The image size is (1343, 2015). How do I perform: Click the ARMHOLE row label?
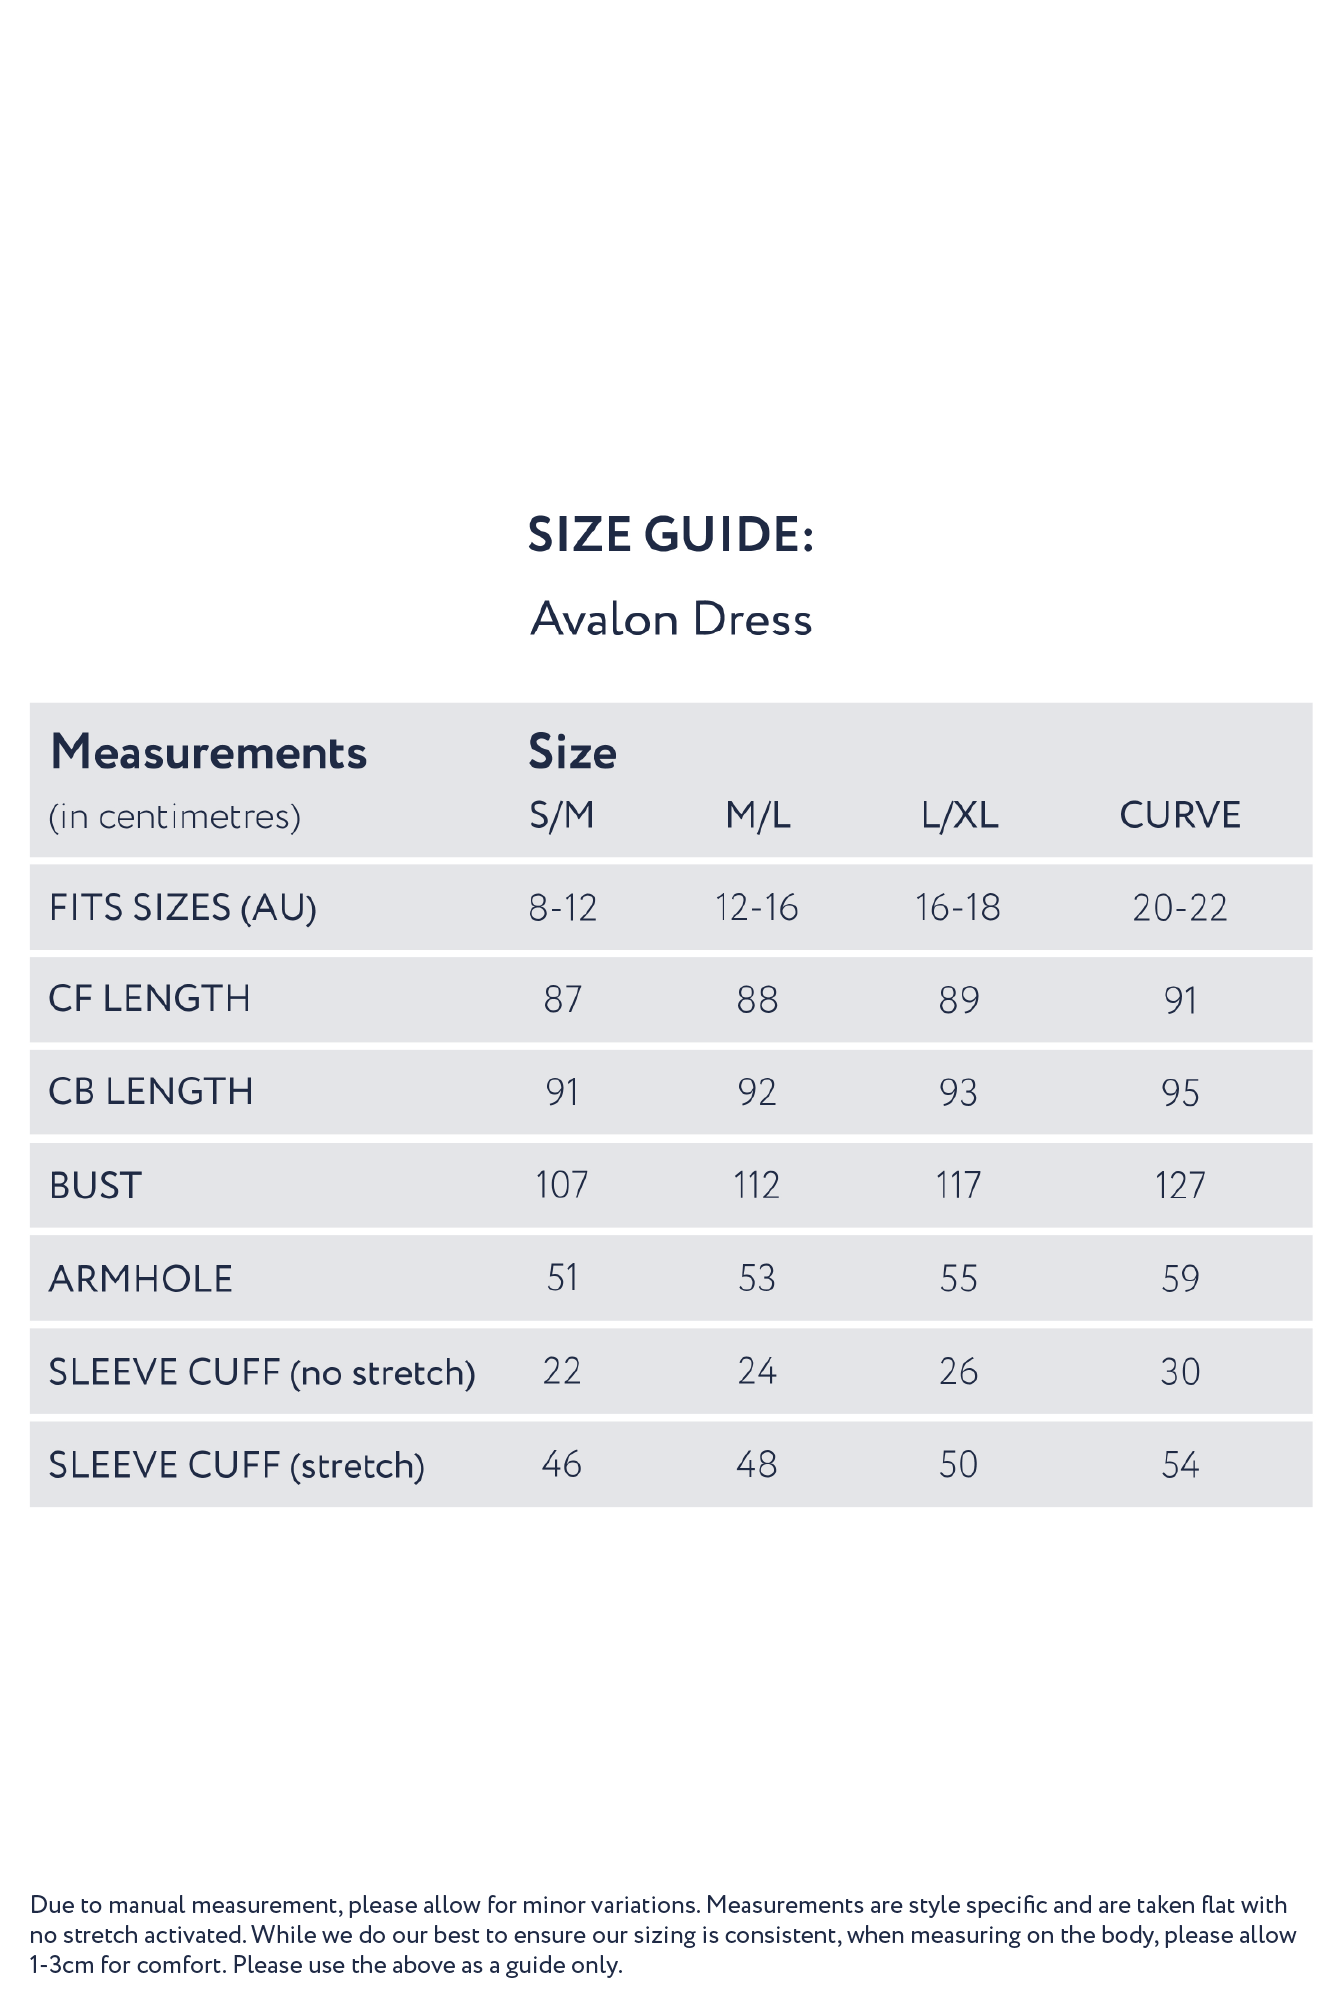tap(141, 1279)
